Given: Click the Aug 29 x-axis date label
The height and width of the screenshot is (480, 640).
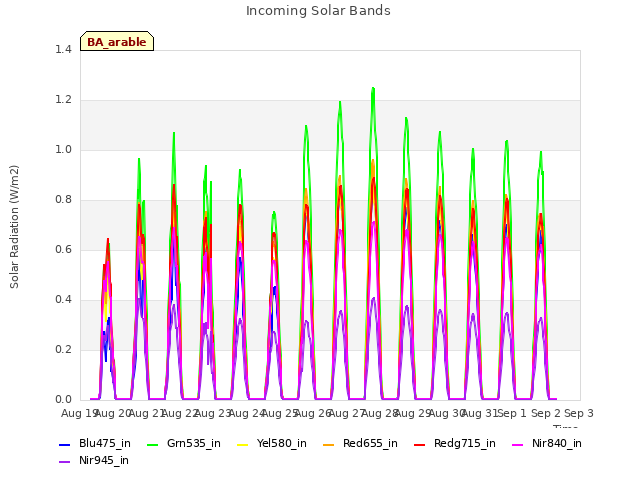Looking at the screenshot, I should (413, 413).
